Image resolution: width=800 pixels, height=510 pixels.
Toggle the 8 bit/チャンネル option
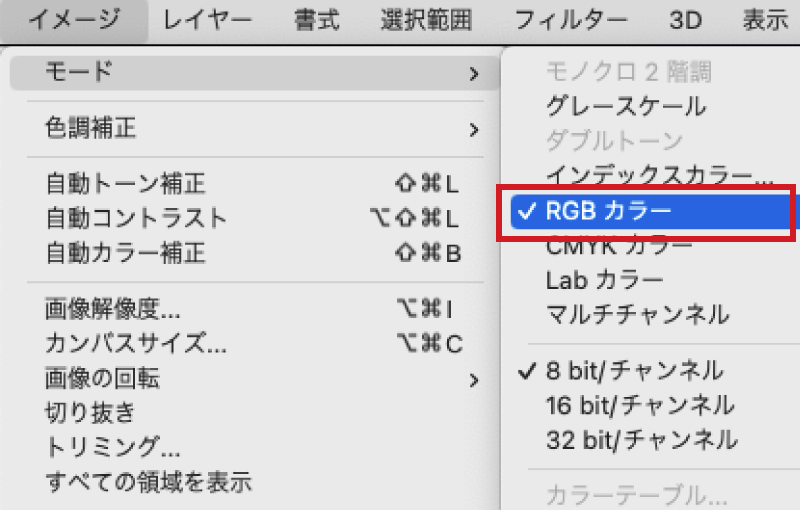(634, 371)
